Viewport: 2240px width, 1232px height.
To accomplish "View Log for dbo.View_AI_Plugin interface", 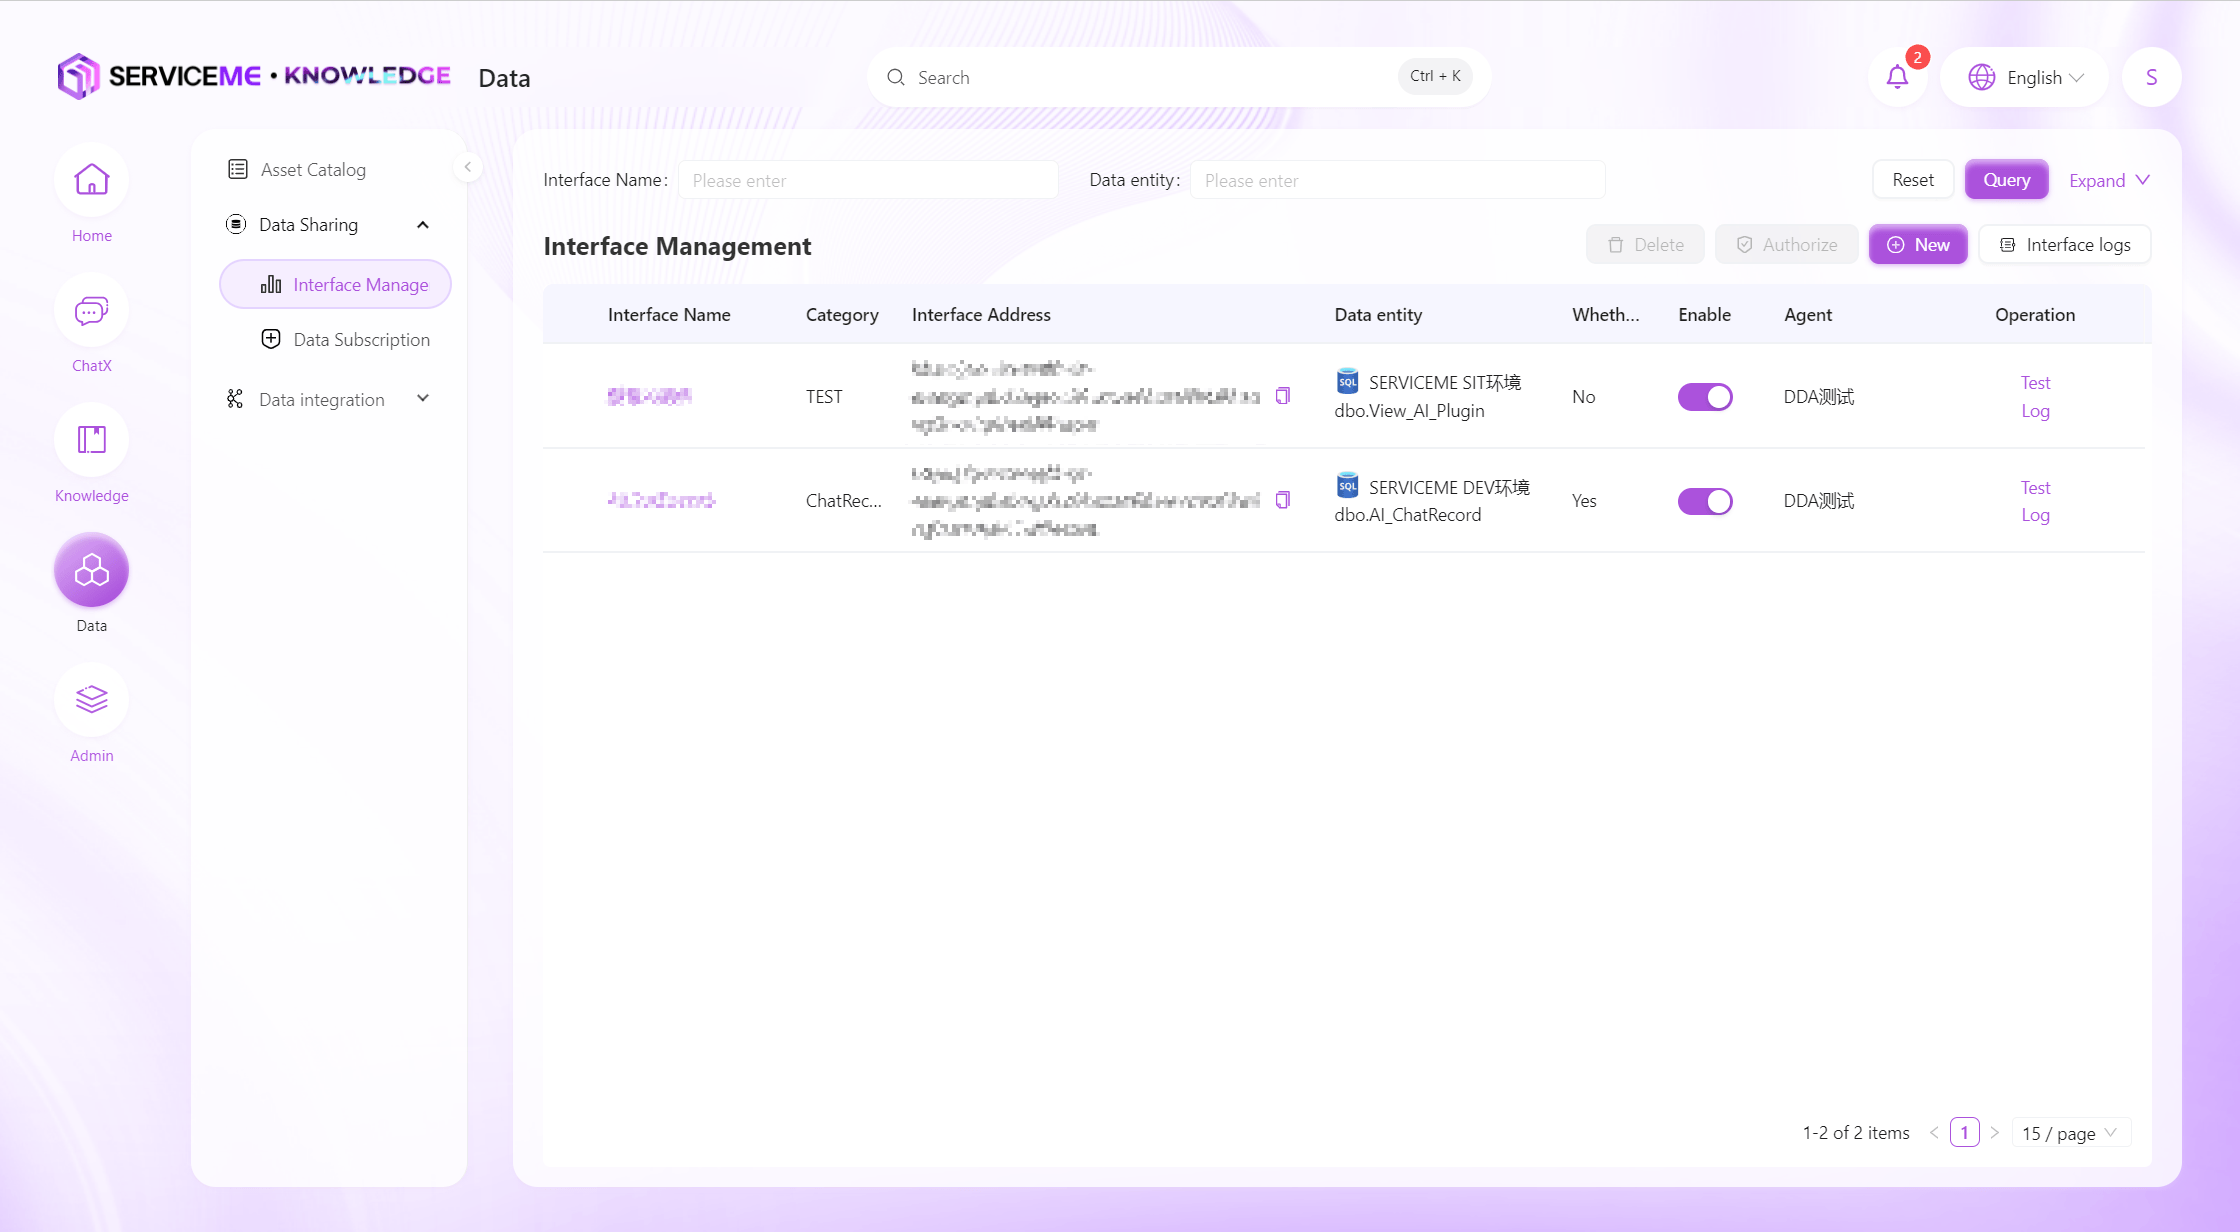I will (x=2035, y=411).
